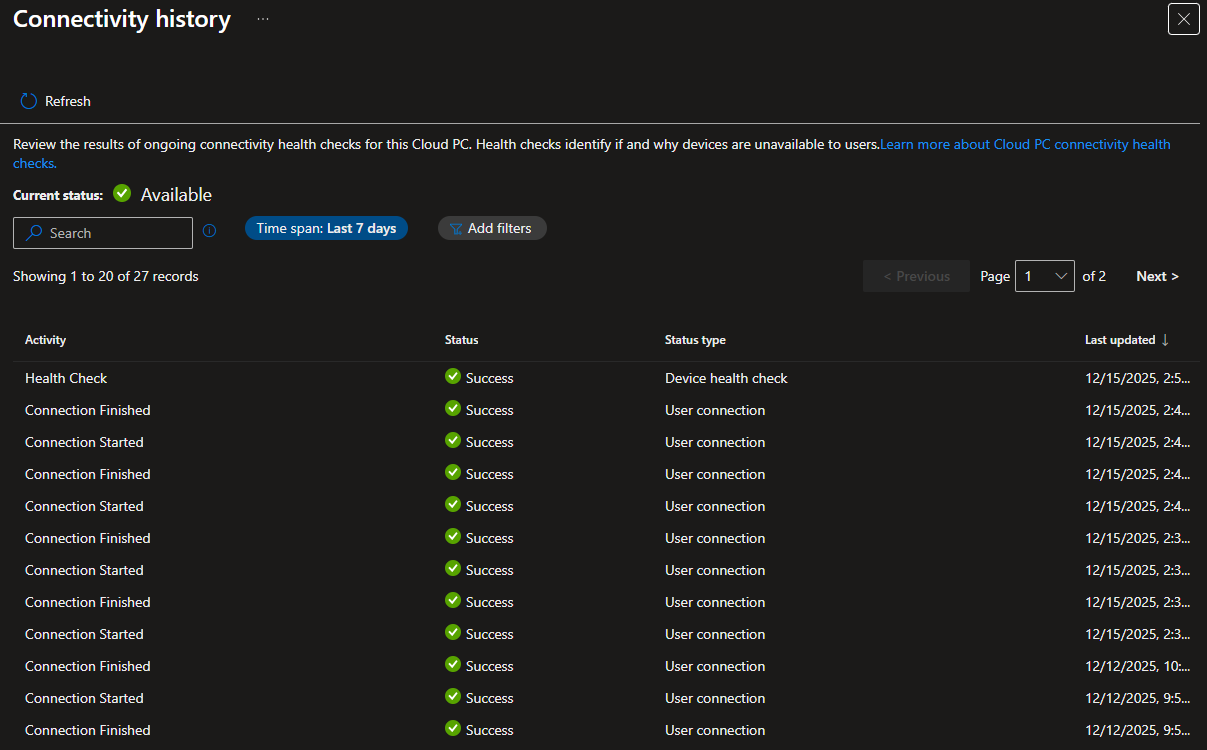The image size is (1207, 750).
Task: Sort by the Status type column header
Action: click(x=695, y=340)
